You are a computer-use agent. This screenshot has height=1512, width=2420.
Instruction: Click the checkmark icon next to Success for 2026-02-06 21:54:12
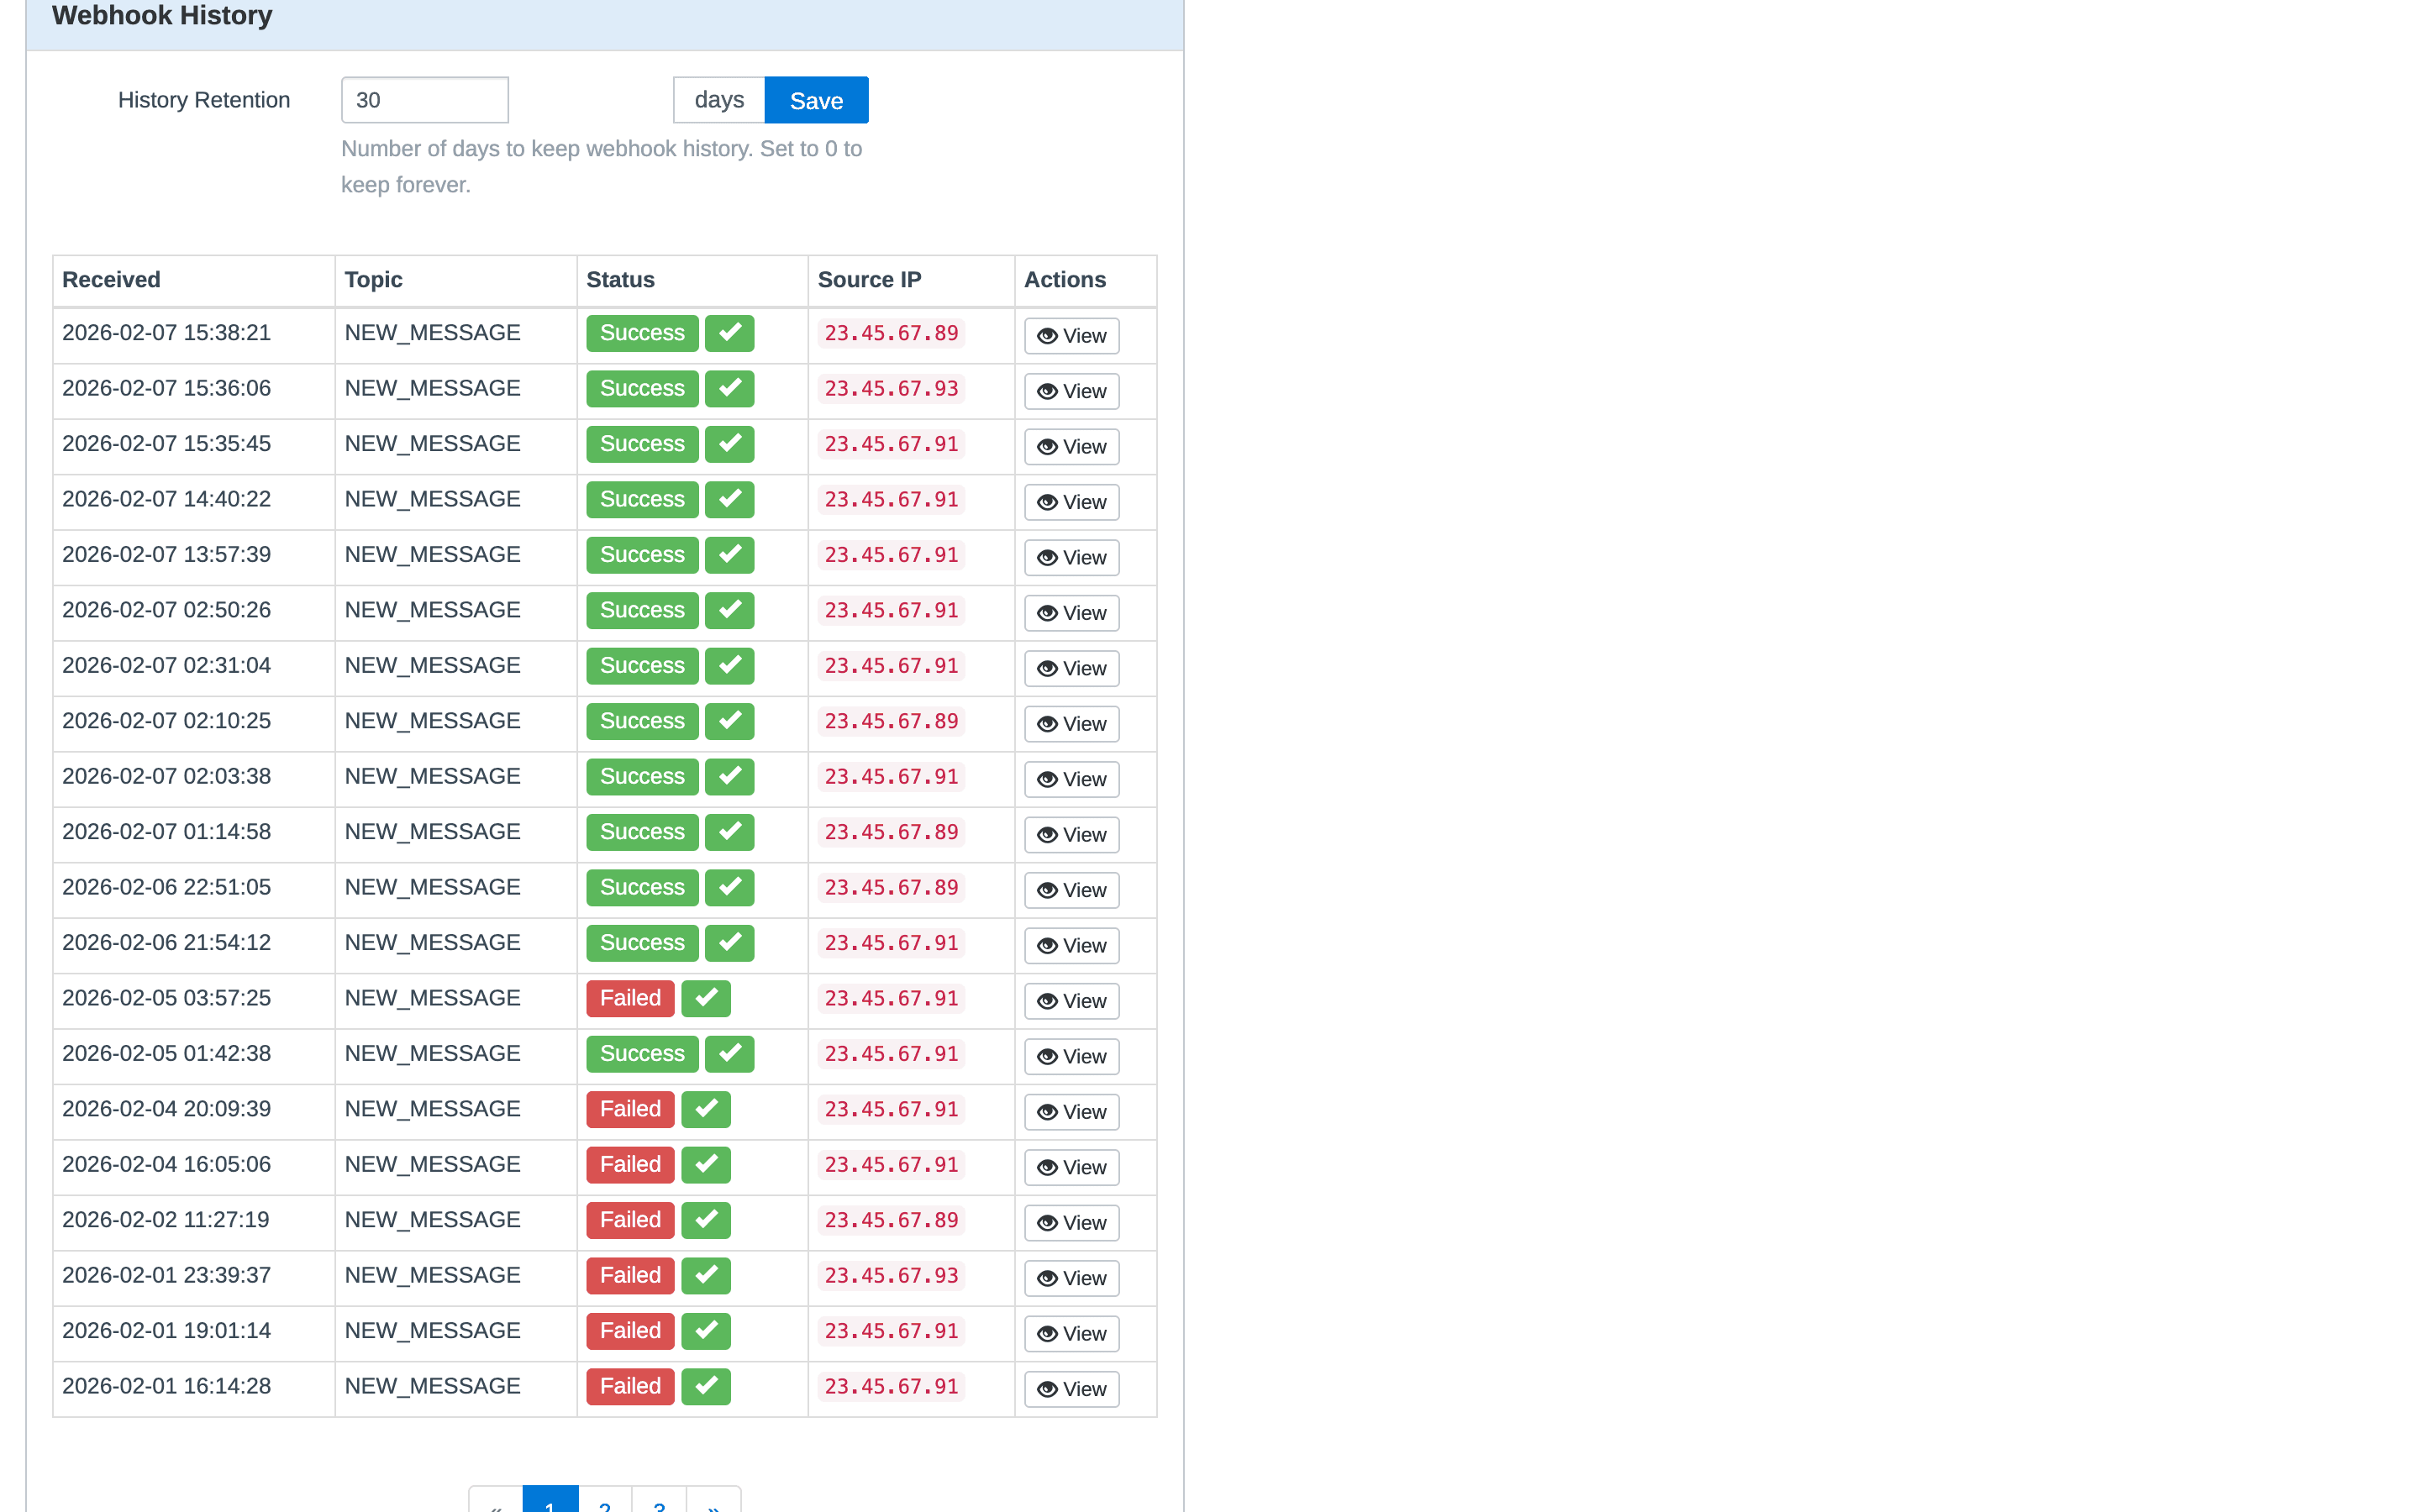(729, 943)
